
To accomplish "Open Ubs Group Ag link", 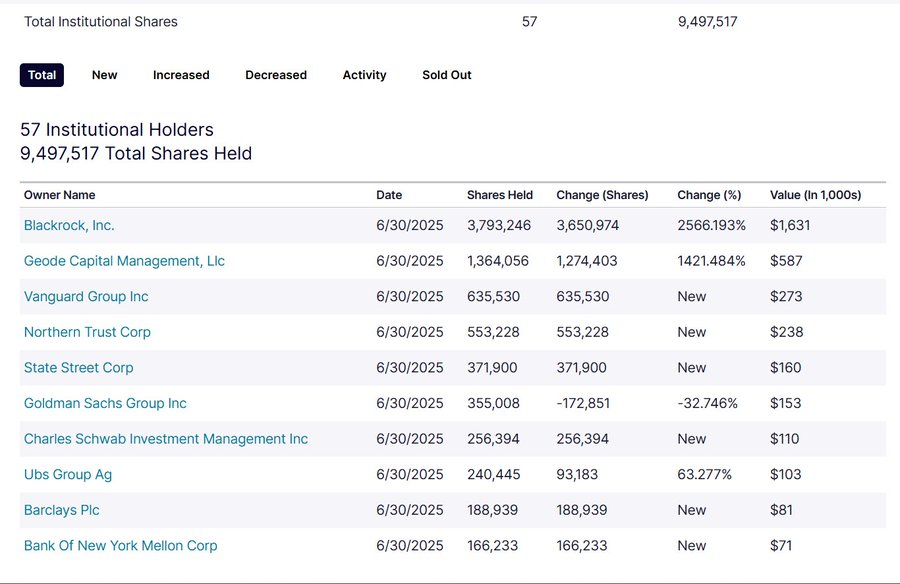I will [68, 474].
